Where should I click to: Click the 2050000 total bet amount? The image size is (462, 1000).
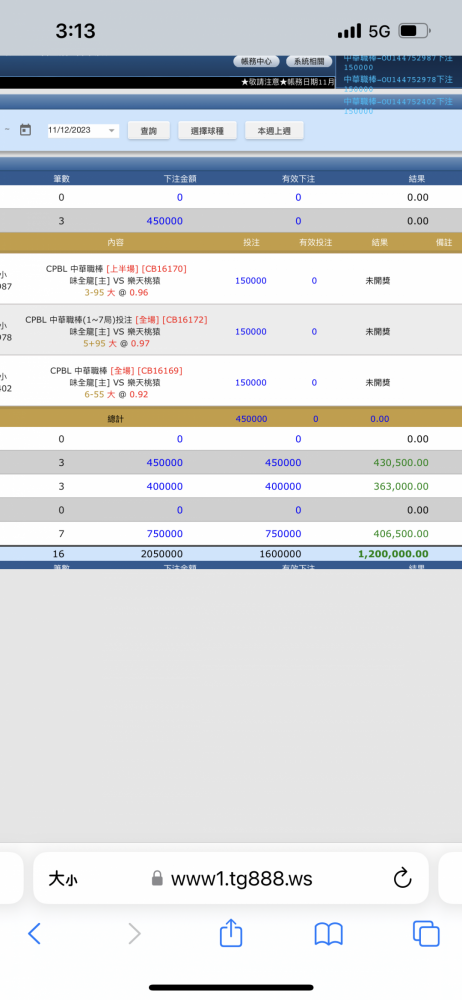162,555
